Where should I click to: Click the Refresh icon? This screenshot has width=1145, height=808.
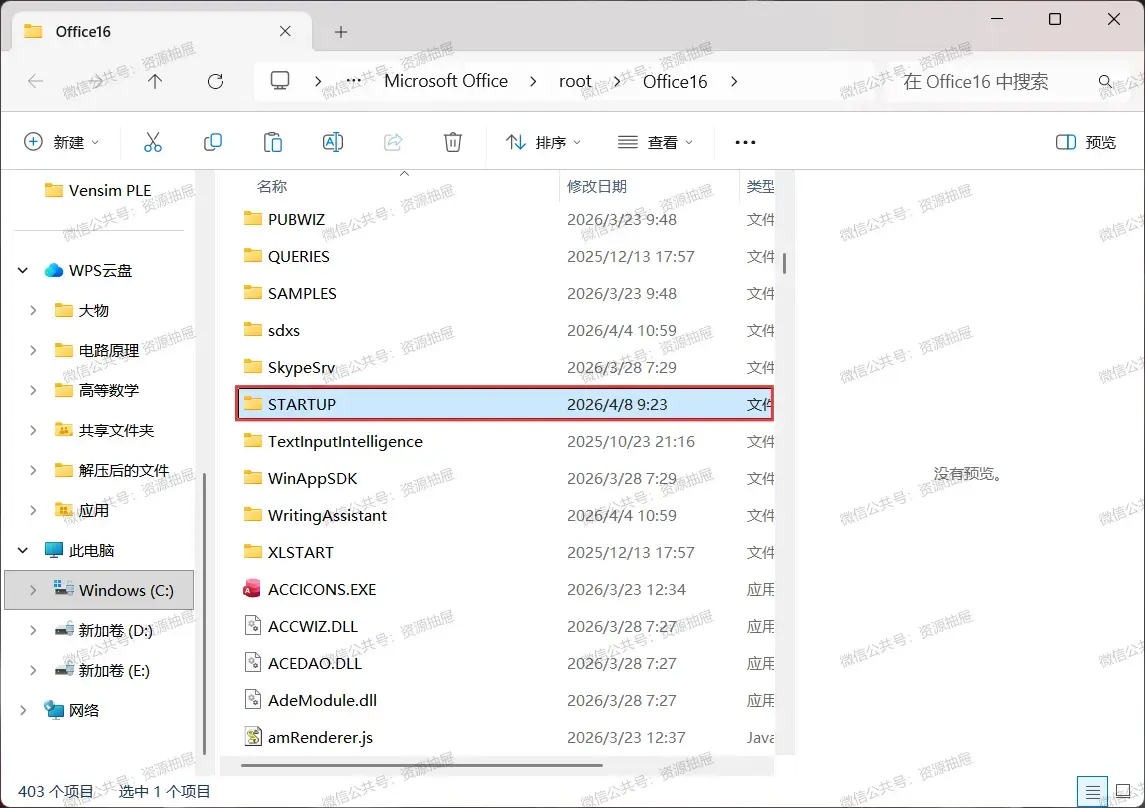(x=215, y=81)
